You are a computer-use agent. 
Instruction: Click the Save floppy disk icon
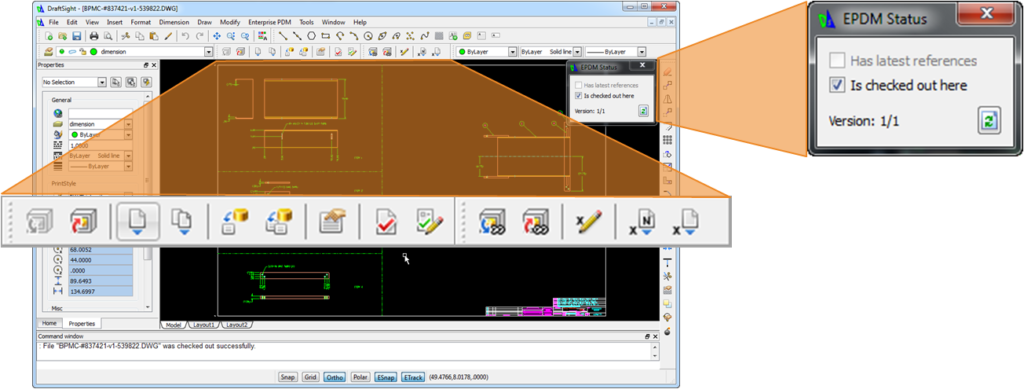point(77,36)
